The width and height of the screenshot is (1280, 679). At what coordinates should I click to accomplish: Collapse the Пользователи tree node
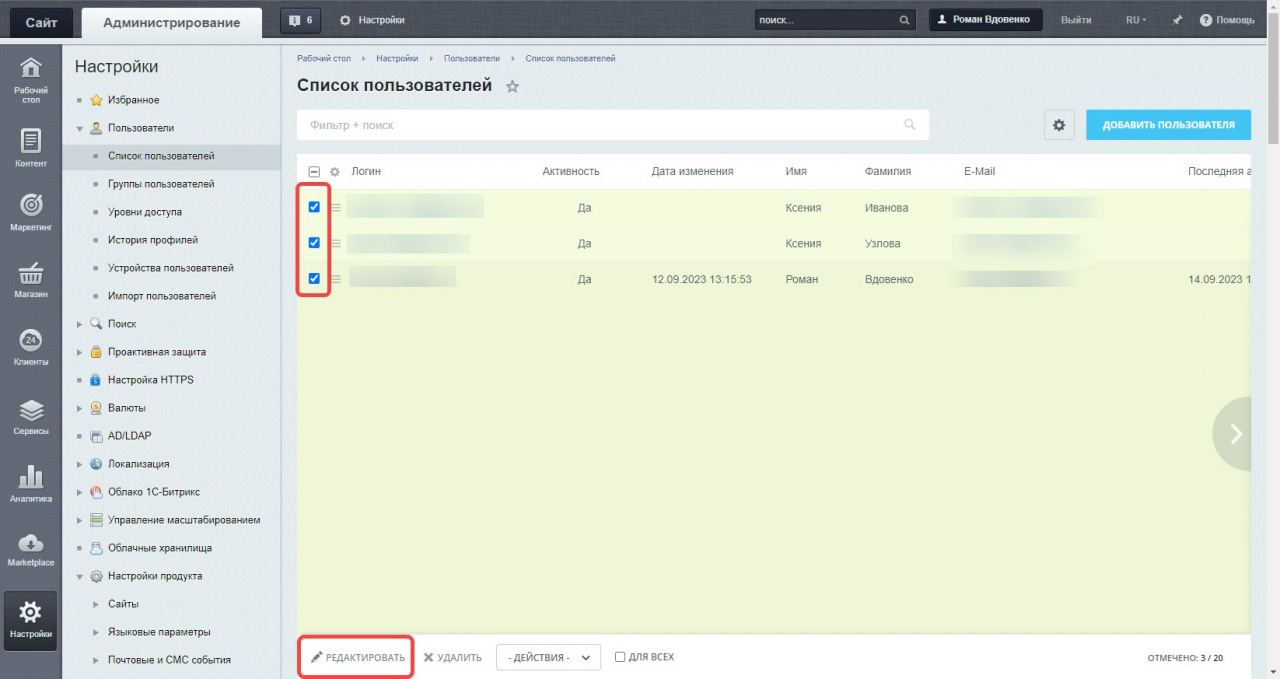(80, 128)
